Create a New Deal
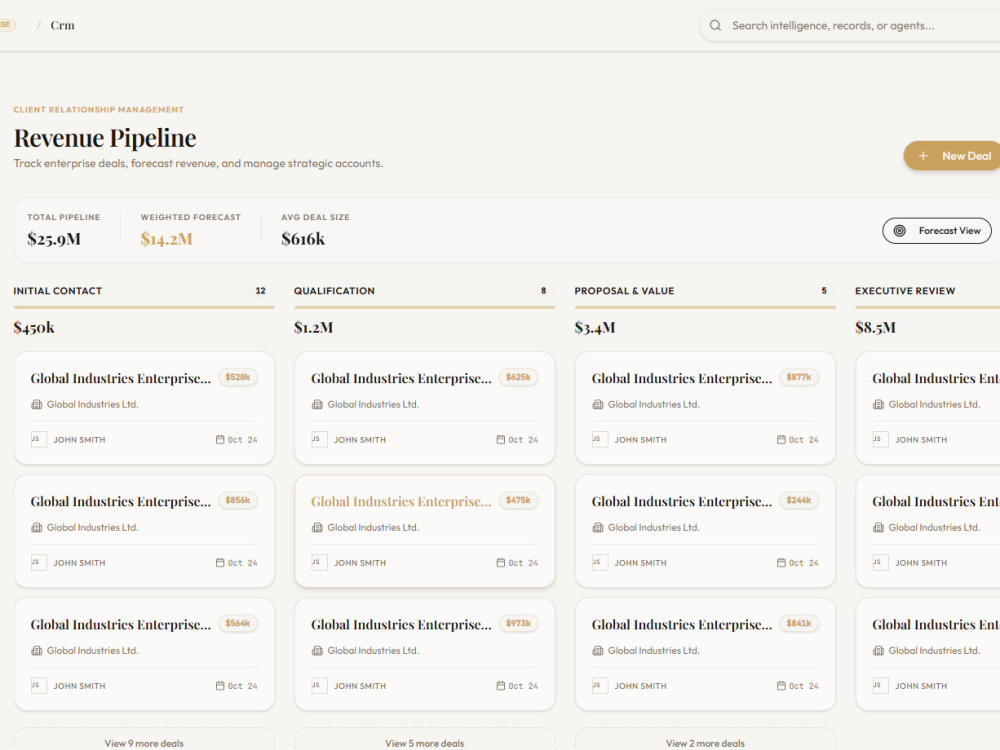Viewport: 1000px width, 750px height. pyautogui.click(x=952, y=156)
